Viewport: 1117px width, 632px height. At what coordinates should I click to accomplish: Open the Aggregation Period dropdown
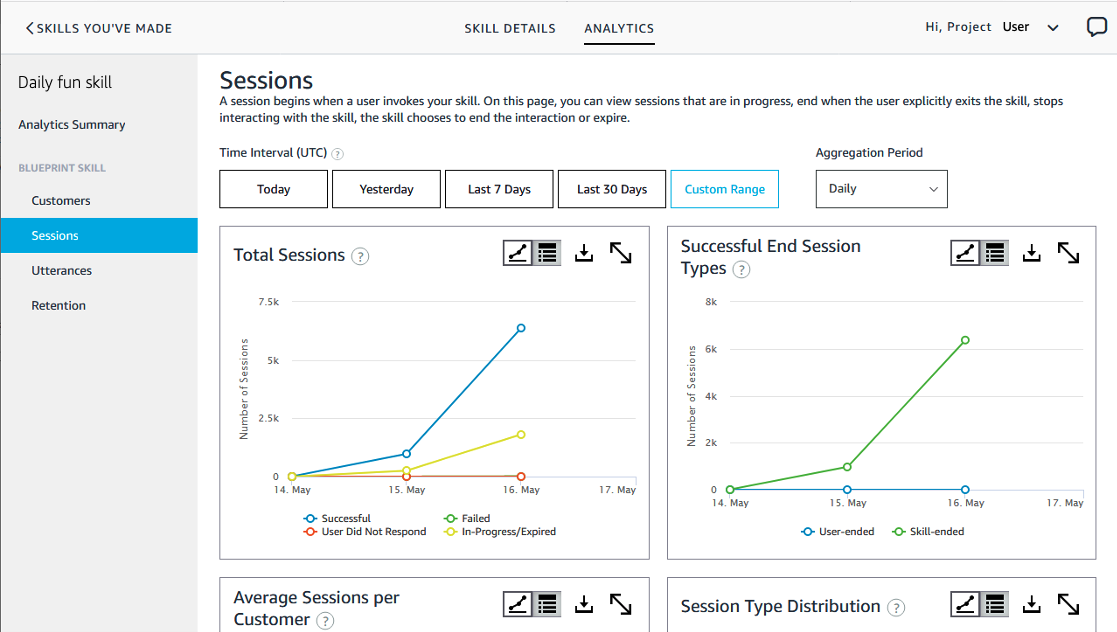point(881,189)
